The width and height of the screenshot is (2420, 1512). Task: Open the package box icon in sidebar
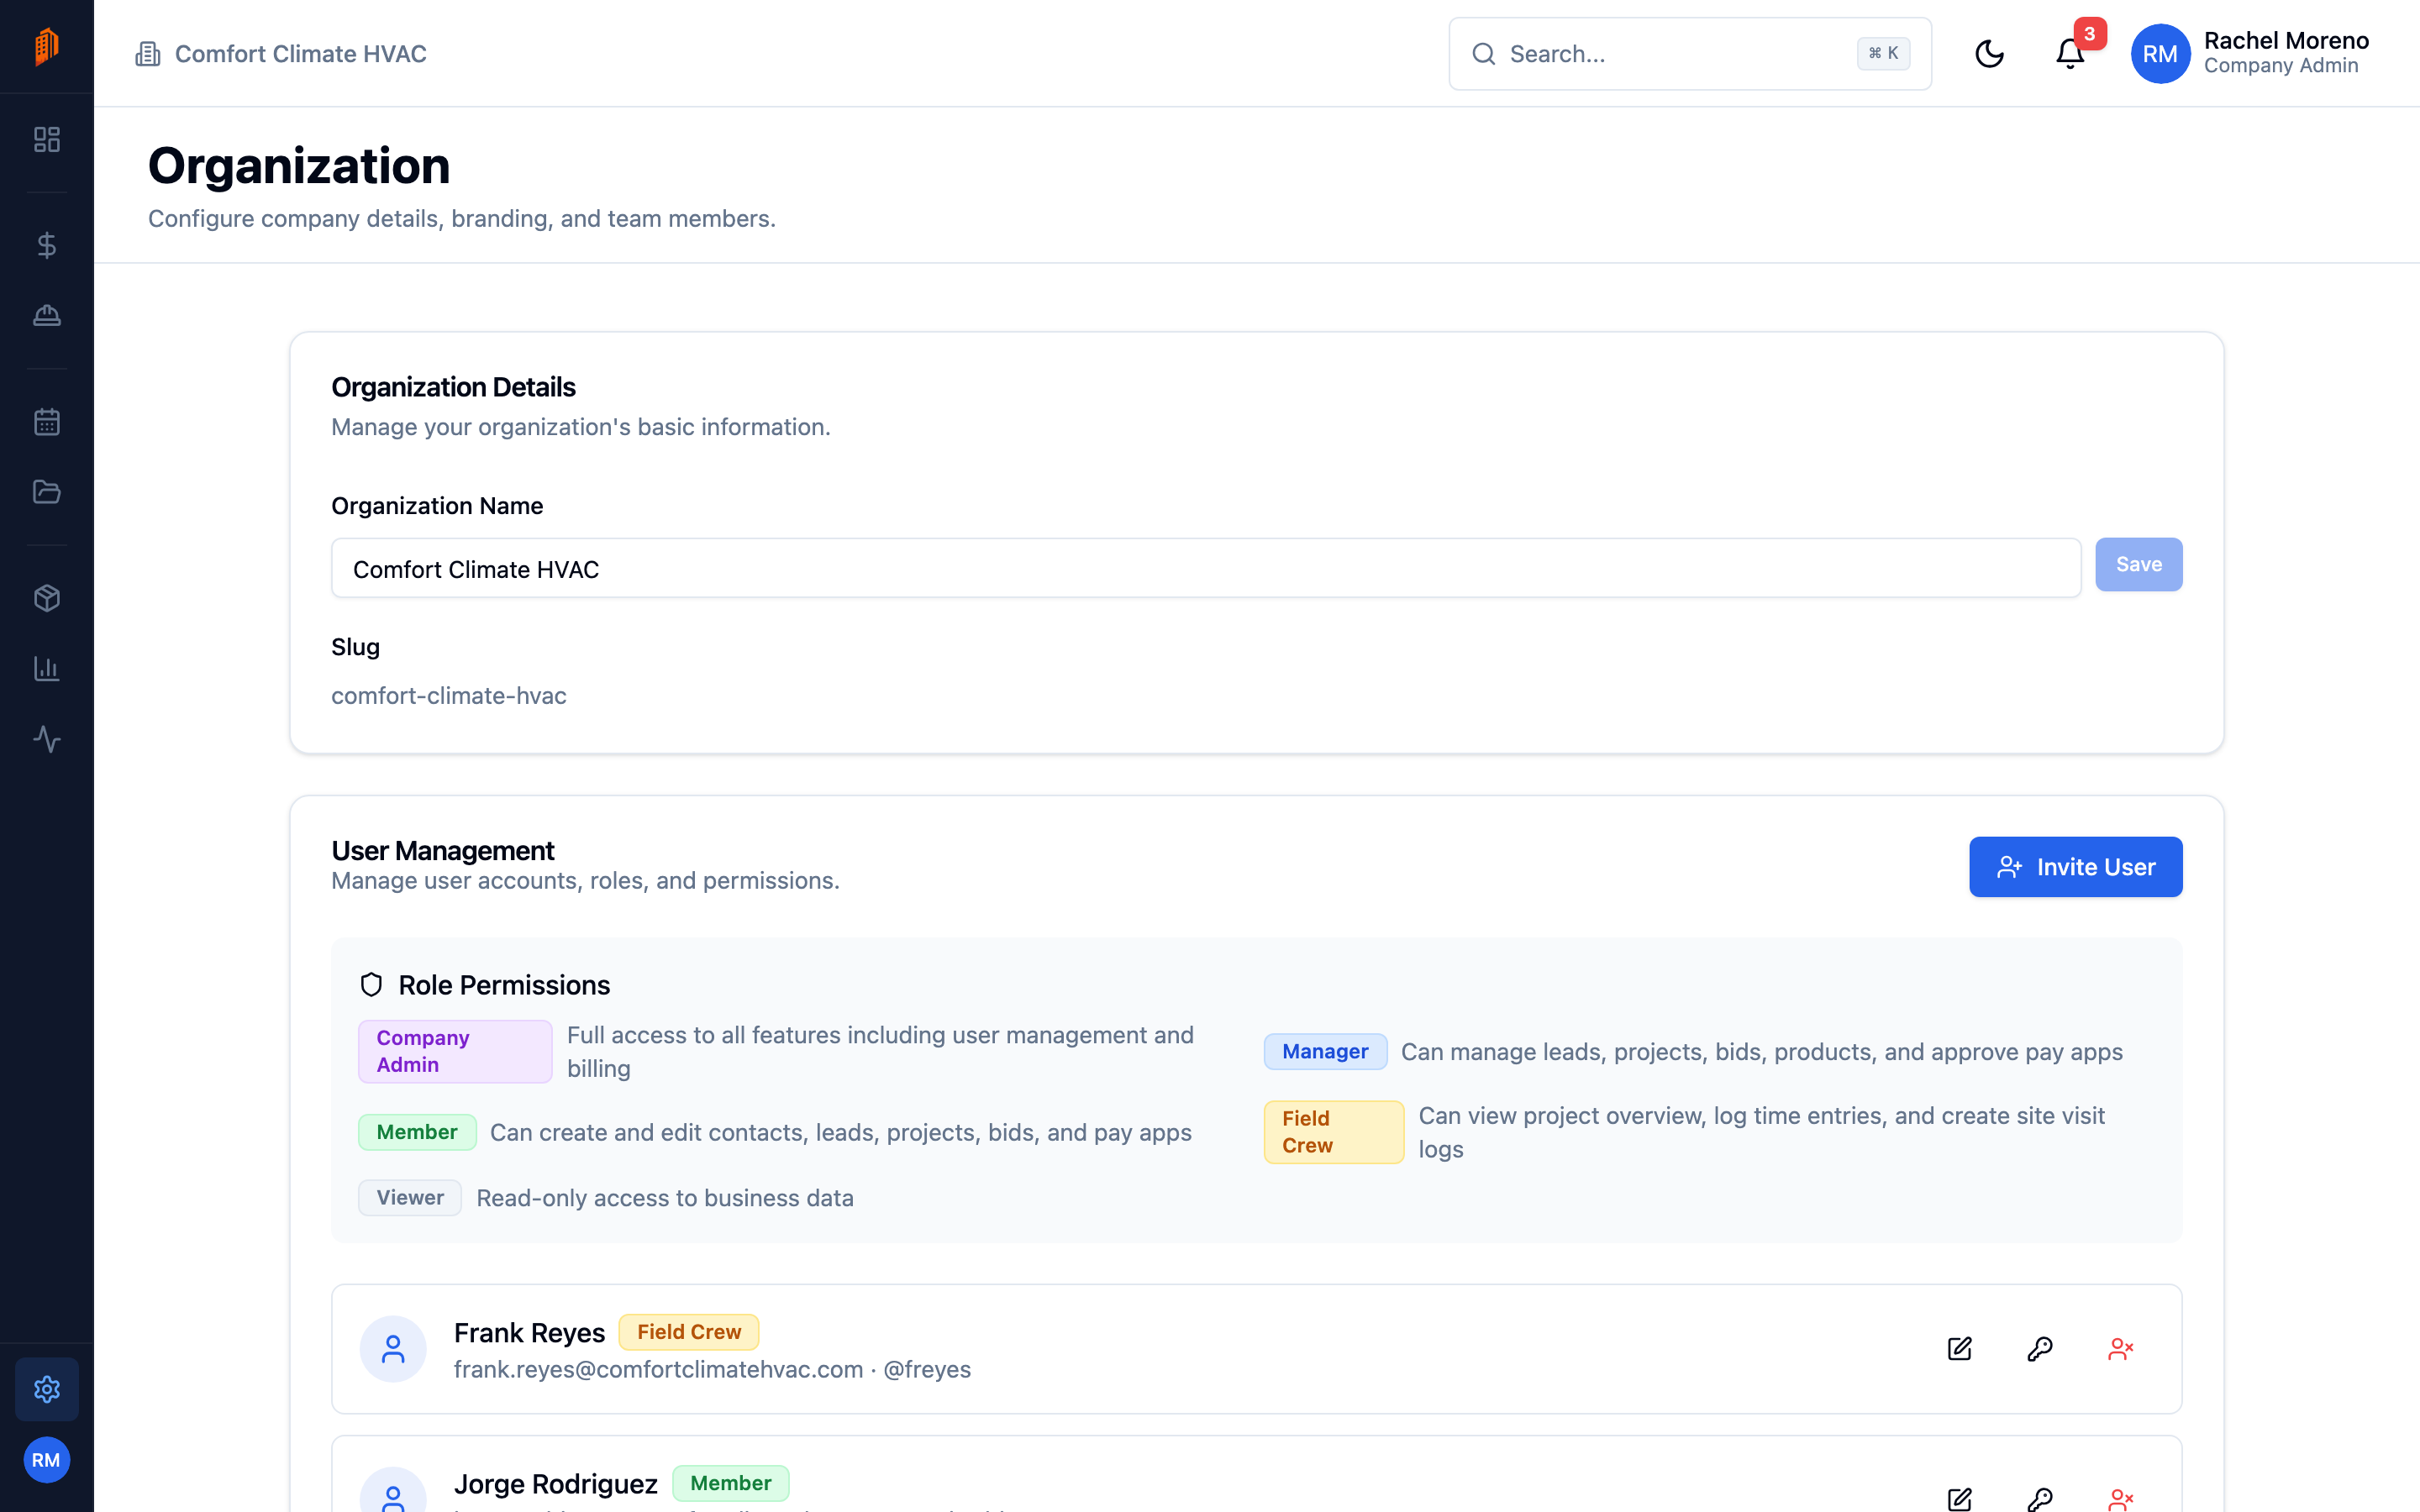[x=47, y=598]
